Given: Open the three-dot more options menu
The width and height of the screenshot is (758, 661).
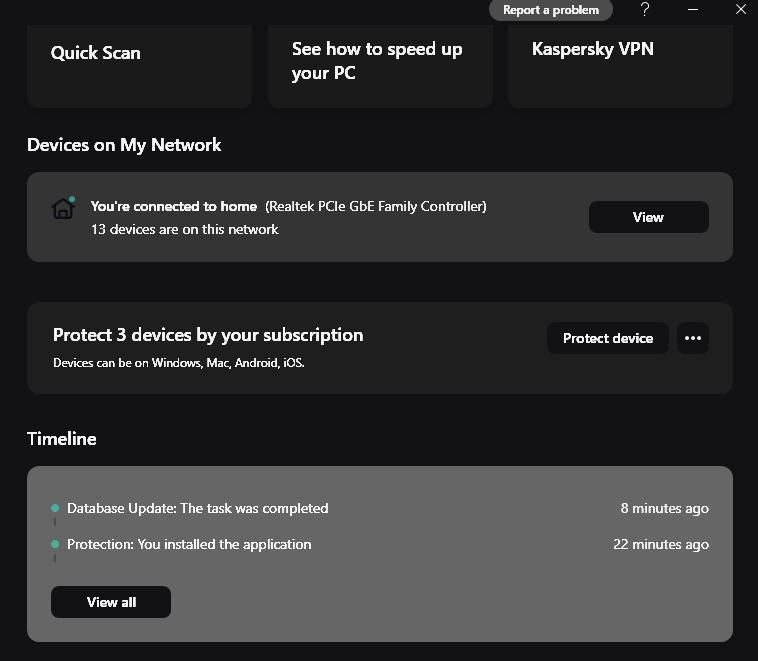Looking at the screenshot, I should (693, 338).
